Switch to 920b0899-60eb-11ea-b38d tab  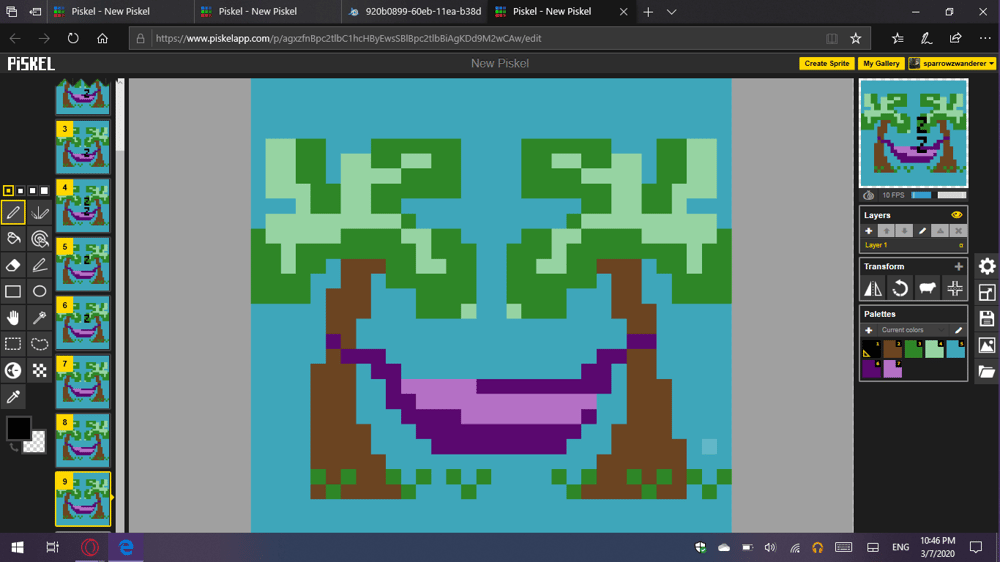coord(415,11)
